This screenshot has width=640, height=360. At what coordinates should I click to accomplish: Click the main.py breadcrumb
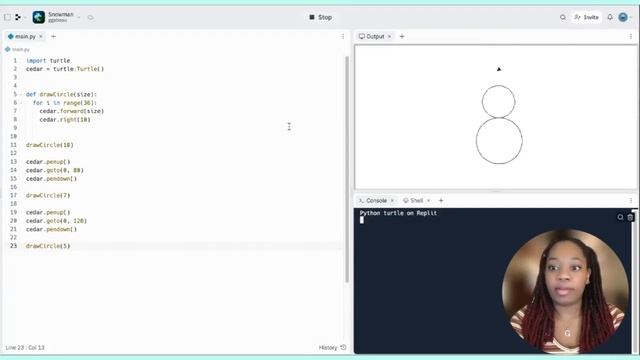pyautogui.click(x=17, y=49)
